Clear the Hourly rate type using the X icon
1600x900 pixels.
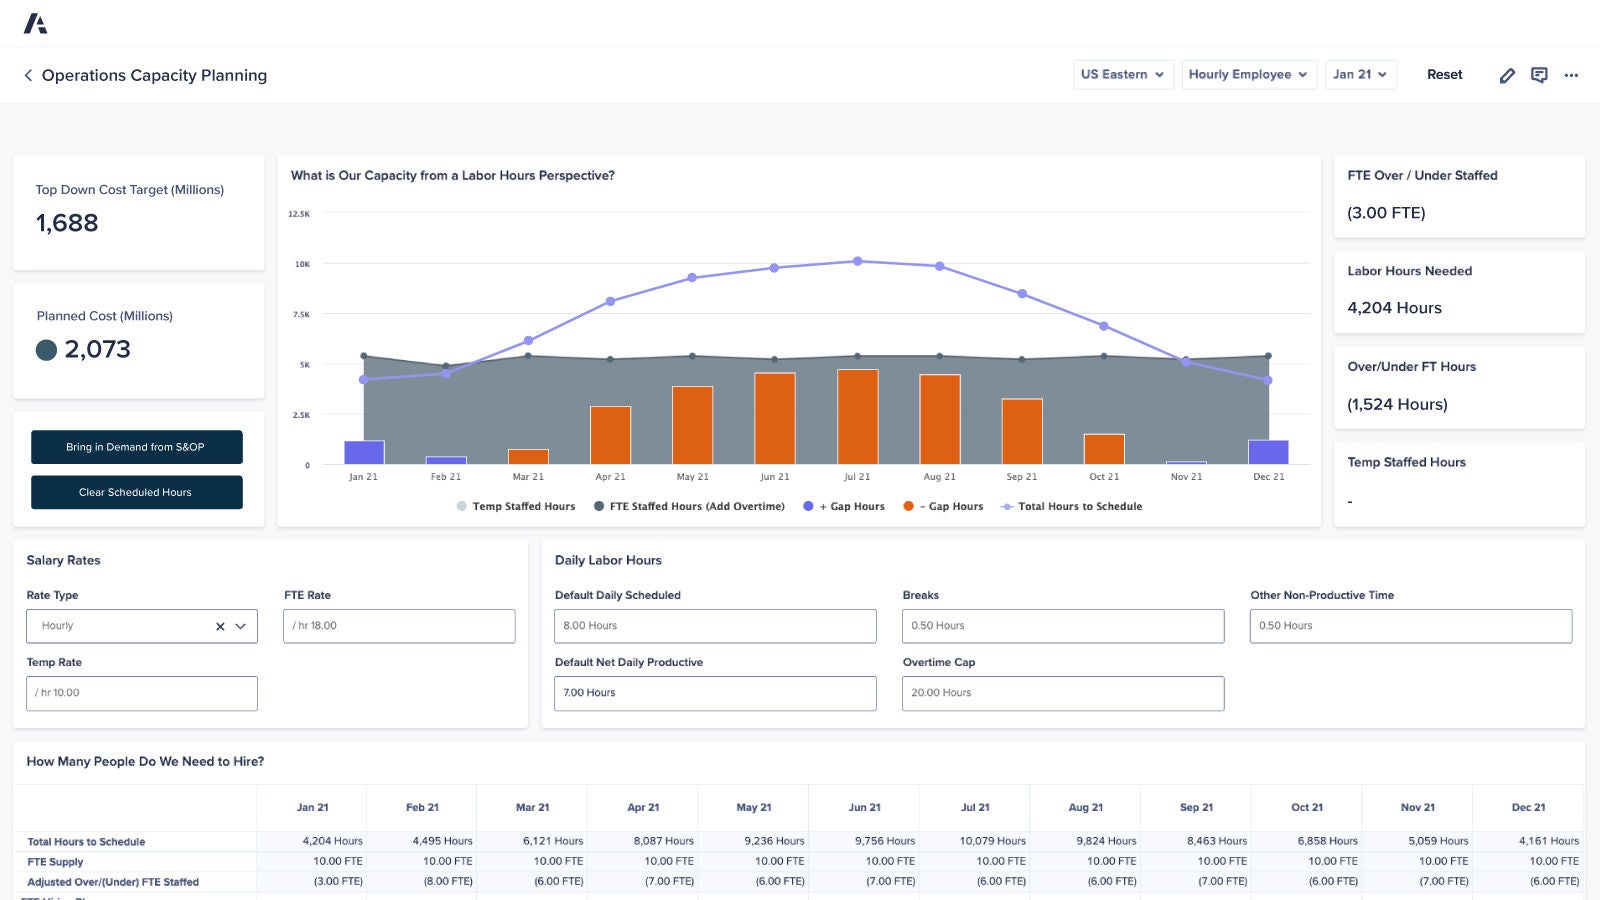point(219,626)
